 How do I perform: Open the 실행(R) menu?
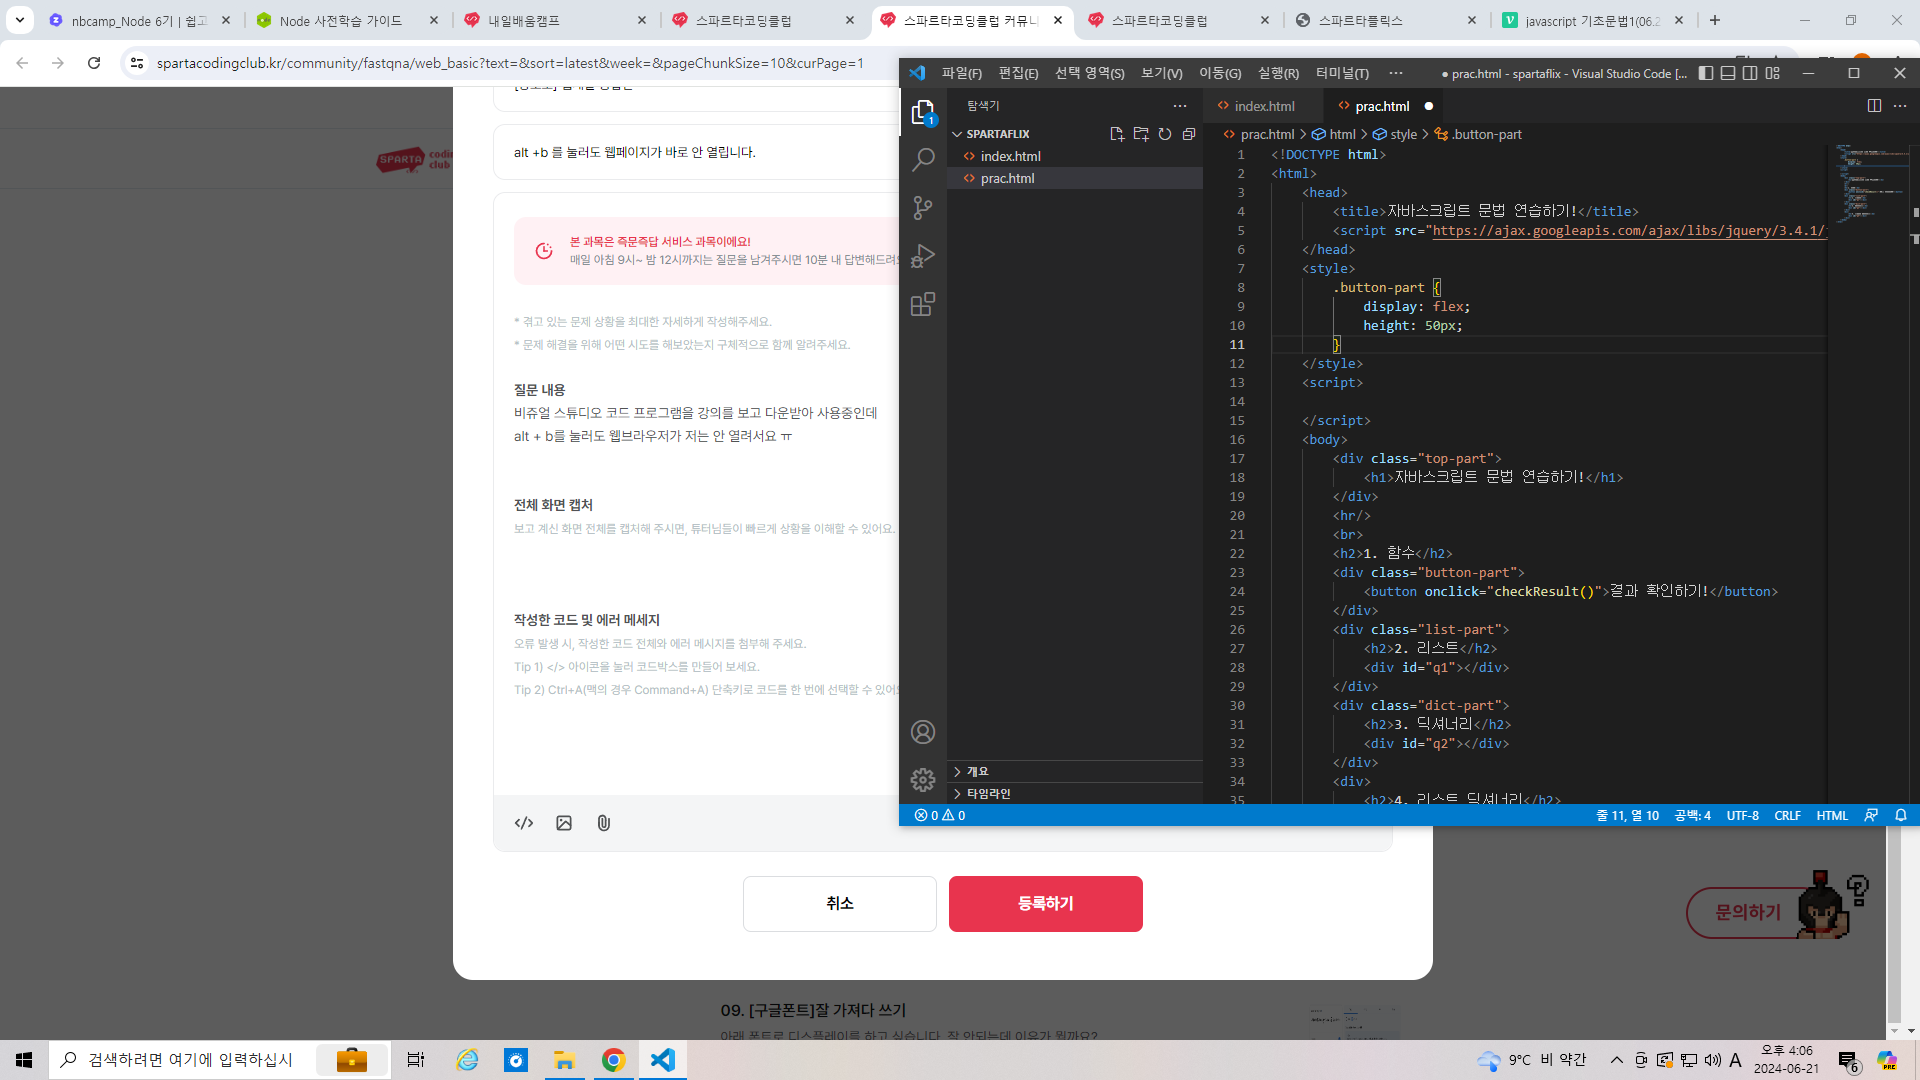click(x=1278, y=73)
